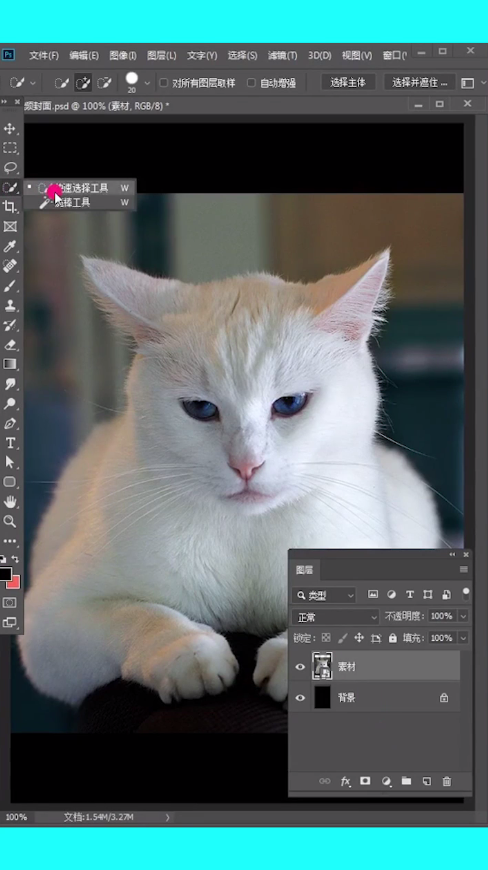The width and height of the screenshot is (488, 870).
Task: Select the Eyedropper tool
Action: click(x=10, y=246)
